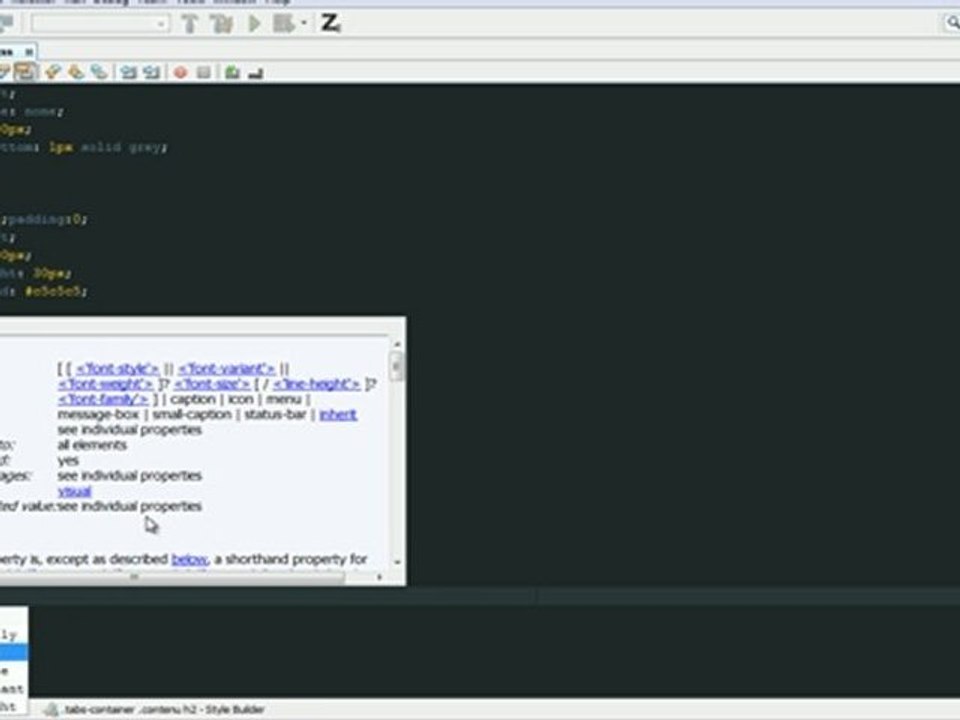Click the Debug Project icon
Viewport: 960px width, 720px height.
point(283,24)
